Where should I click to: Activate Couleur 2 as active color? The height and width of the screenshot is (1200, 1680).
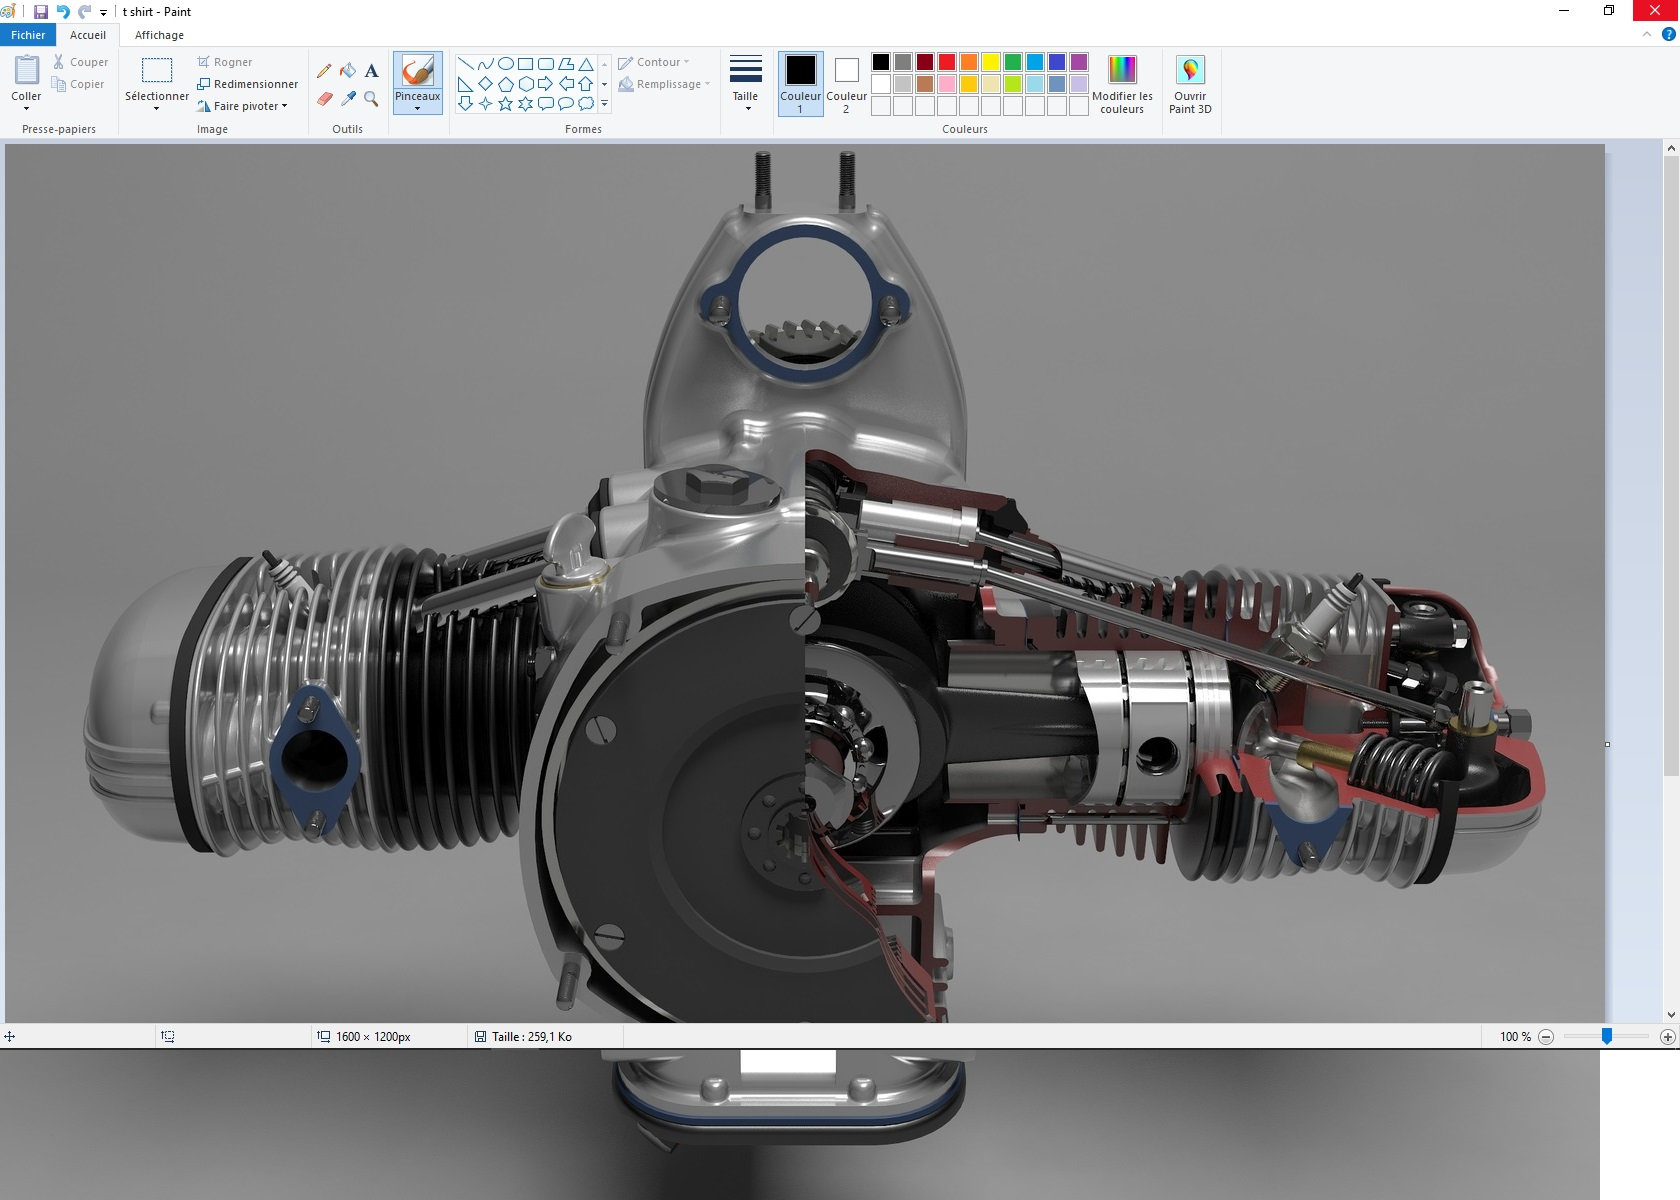[846, 83]
